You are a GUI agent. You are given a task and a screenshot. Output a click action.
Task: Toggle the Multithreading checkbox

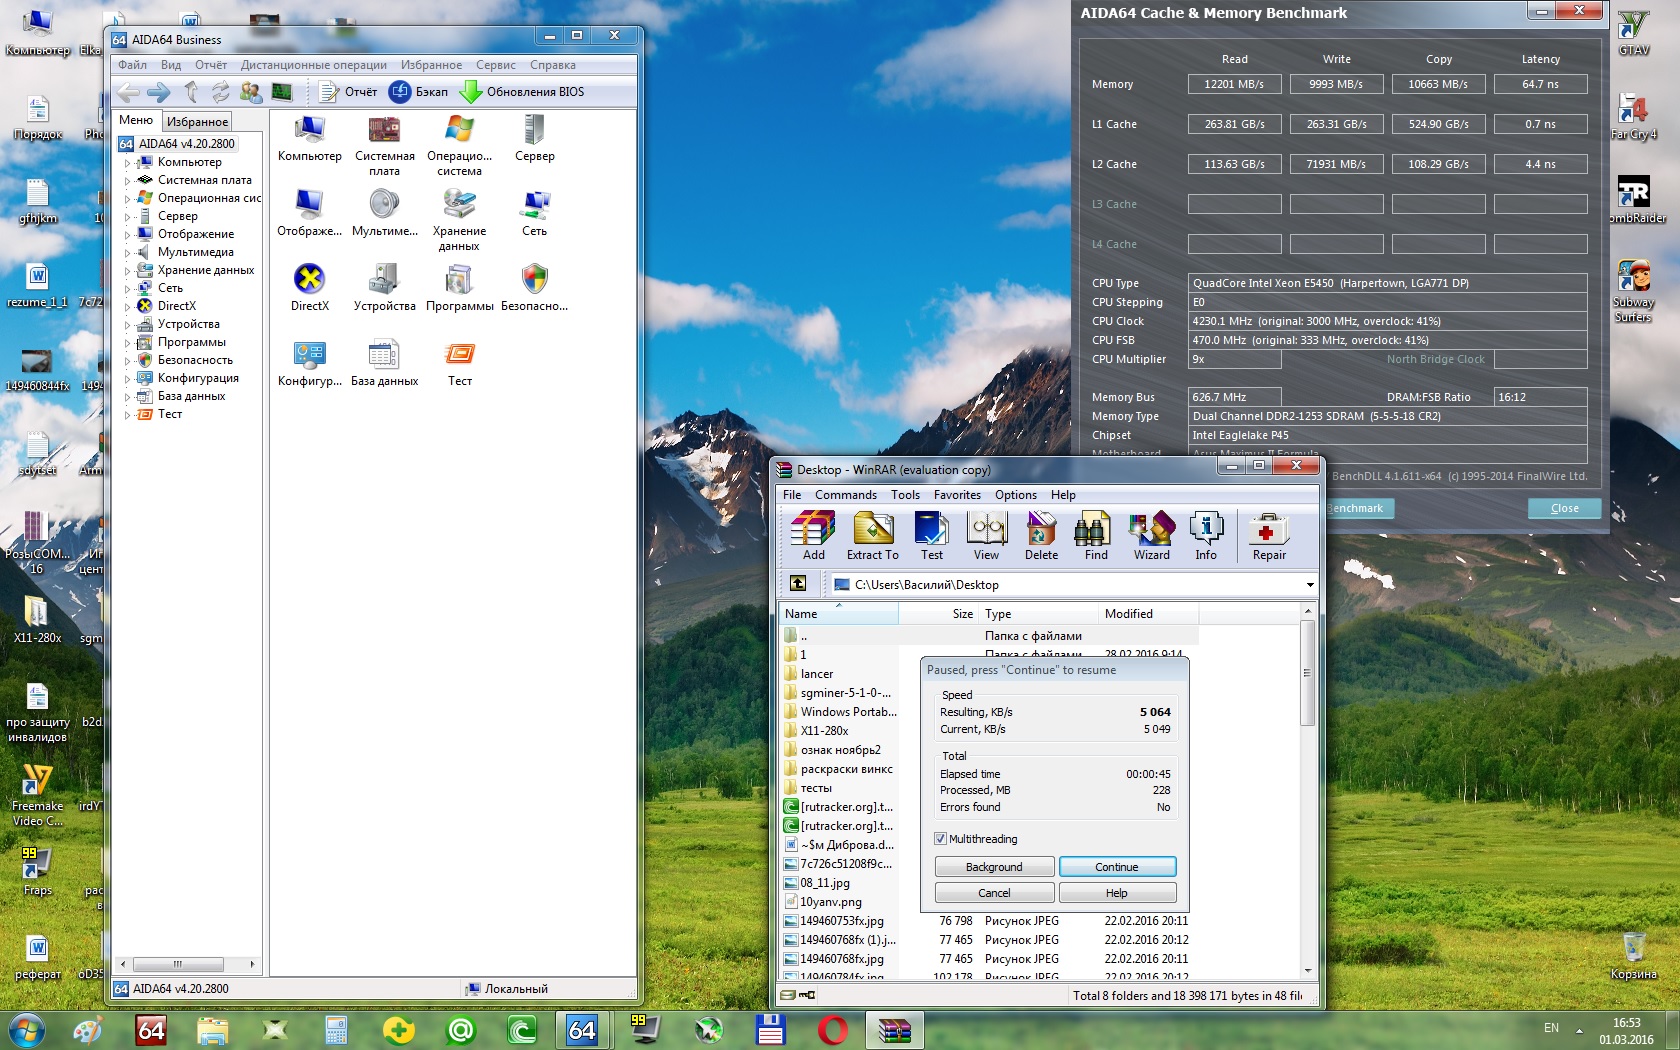point(940,839)
